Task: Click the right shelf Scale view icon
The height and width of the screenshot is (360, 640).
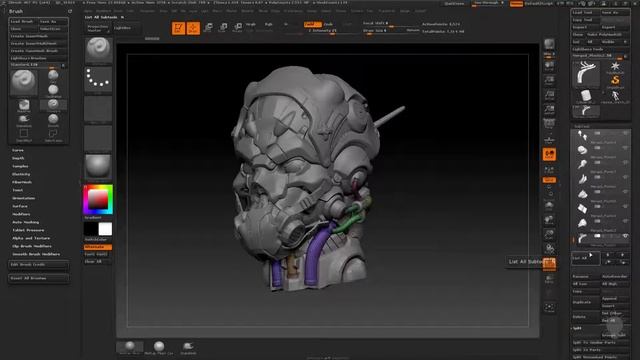Action: 549,234
